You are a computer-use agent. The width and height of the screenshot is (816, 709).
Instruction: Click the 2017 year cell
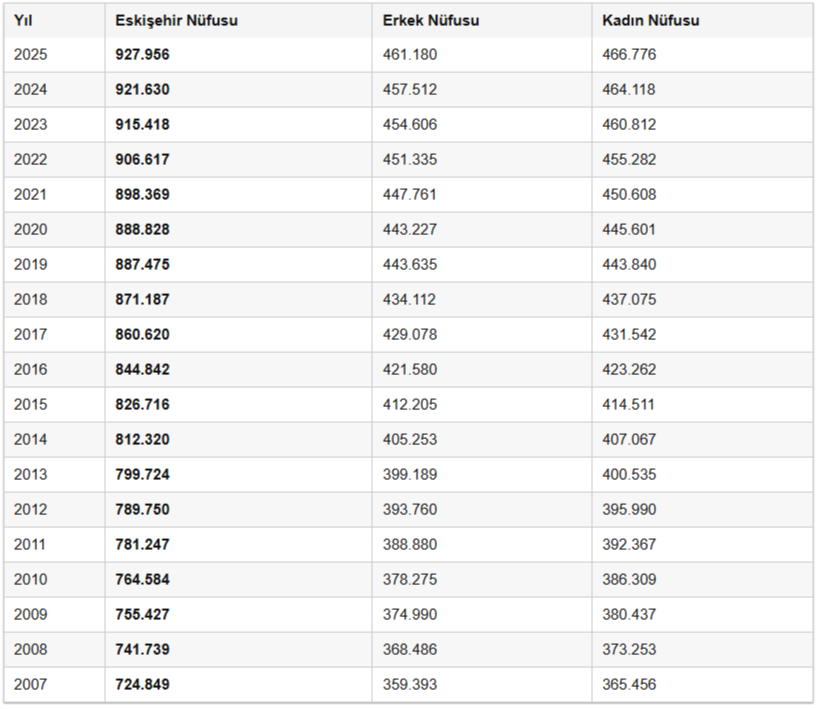pyautogui.click(x=30, y=334)
